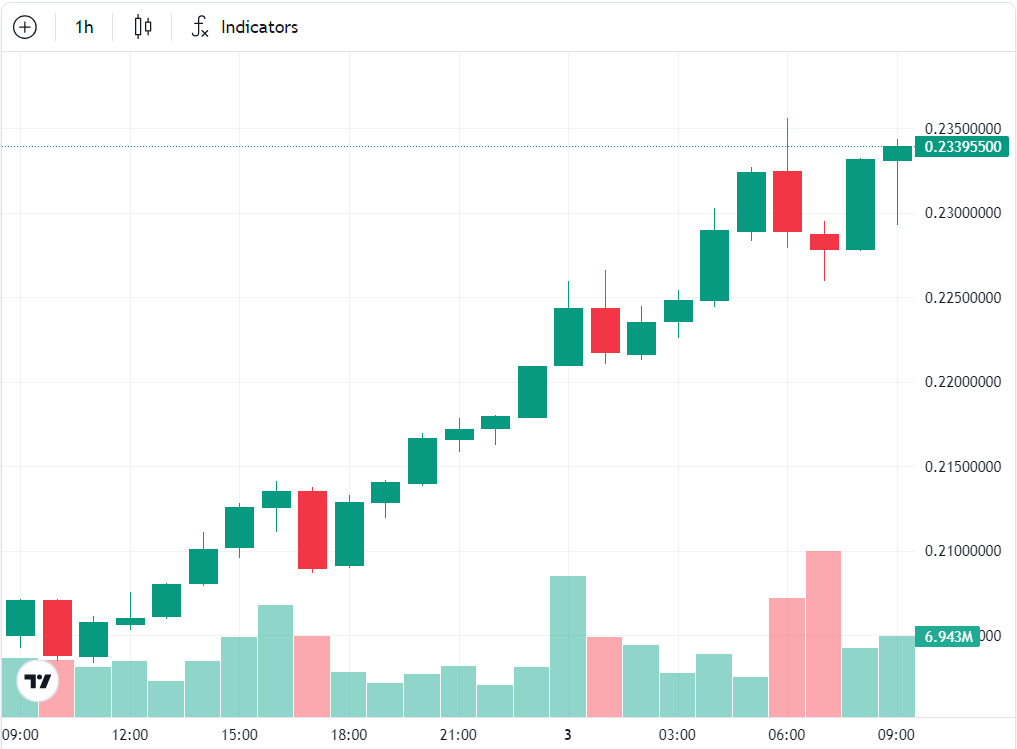Click the large red candle near 18:00

tap(312, 529)
